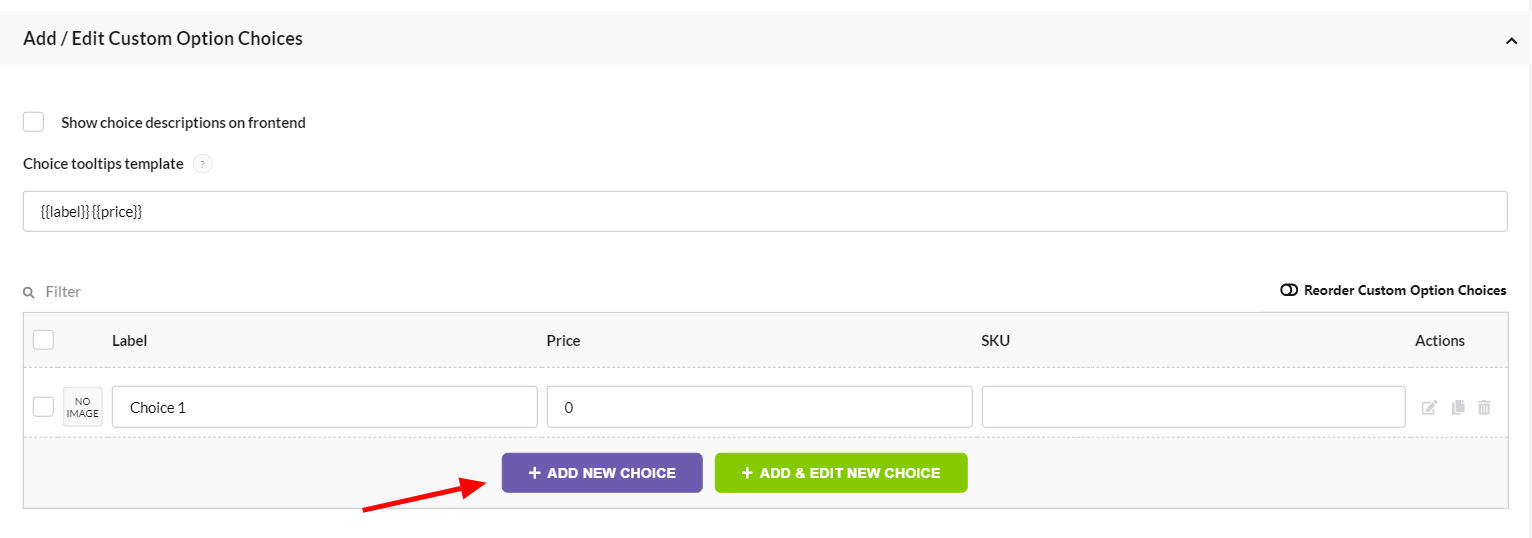Check the Choice 1 row checkbox
Screen dimensions: 1532x538
click(43, 407)
